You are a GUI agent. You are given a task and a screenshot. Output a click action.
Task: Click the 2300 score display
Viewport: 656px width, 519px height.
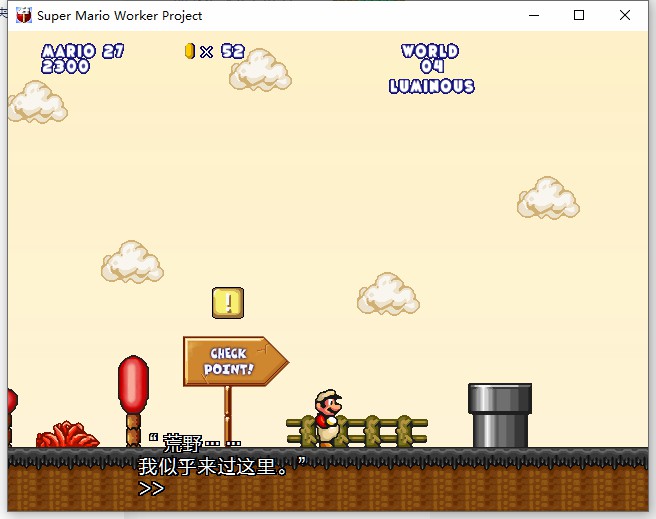(x=66, y=66)
